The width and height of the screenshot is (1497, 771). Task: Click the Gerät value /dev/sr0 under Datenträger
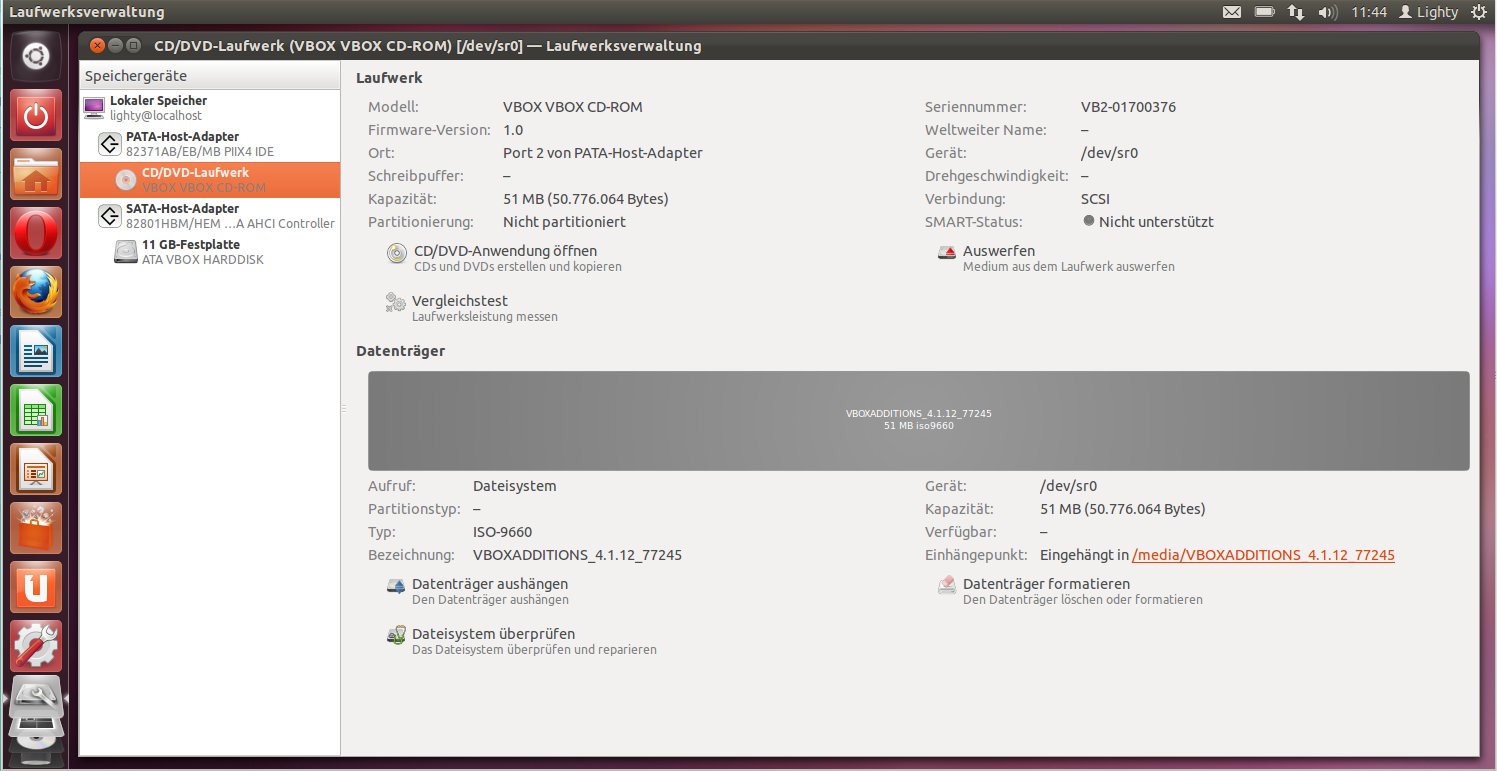(x=1068, y=486)
